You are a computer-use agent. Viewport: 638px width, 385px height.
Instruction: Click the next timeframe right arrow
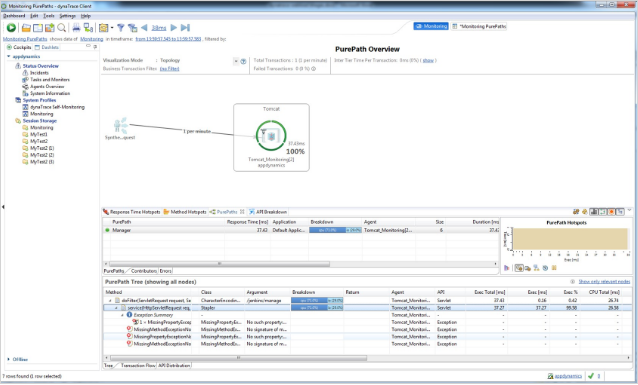[x=174, y=28]
